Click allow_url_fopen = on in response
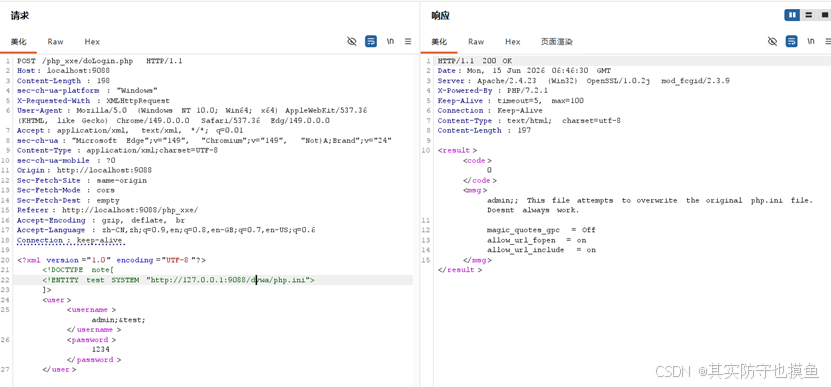The image size is (831, 387). [x=536, y=240]
